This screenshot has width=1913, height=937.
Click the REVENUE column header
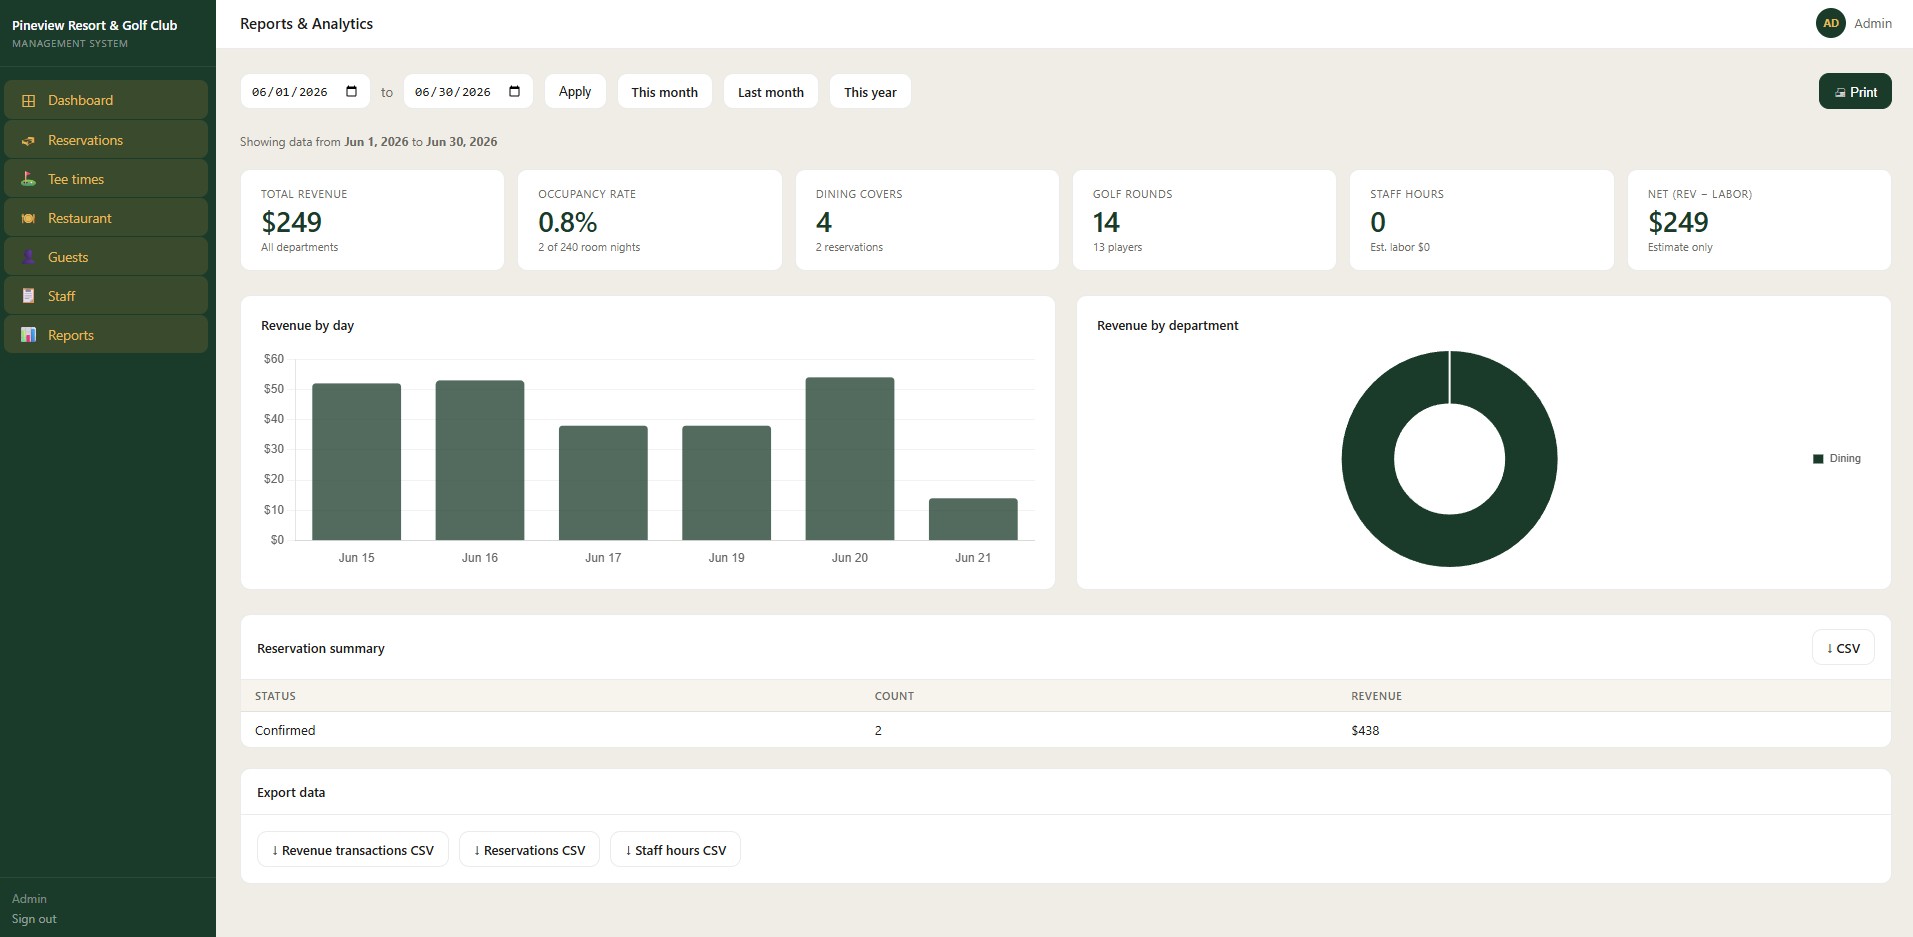[1376, 696]
